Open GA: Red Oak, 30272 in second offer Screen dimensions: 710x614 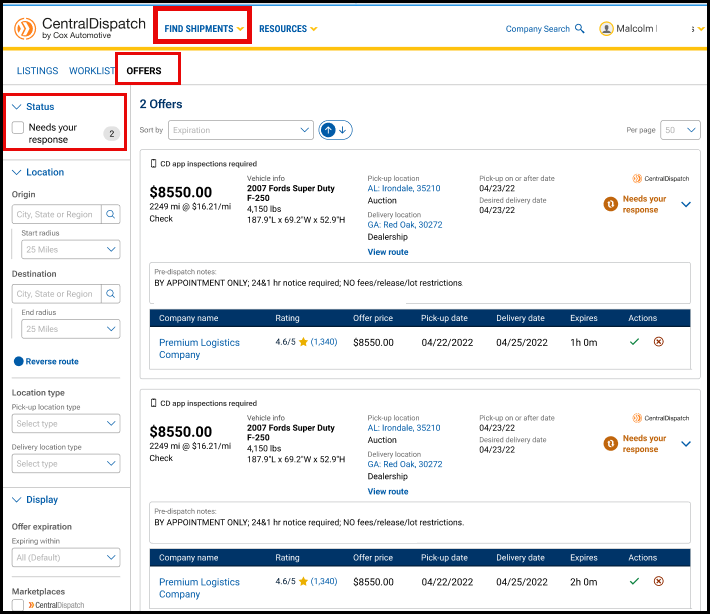(x=405, y=464)
